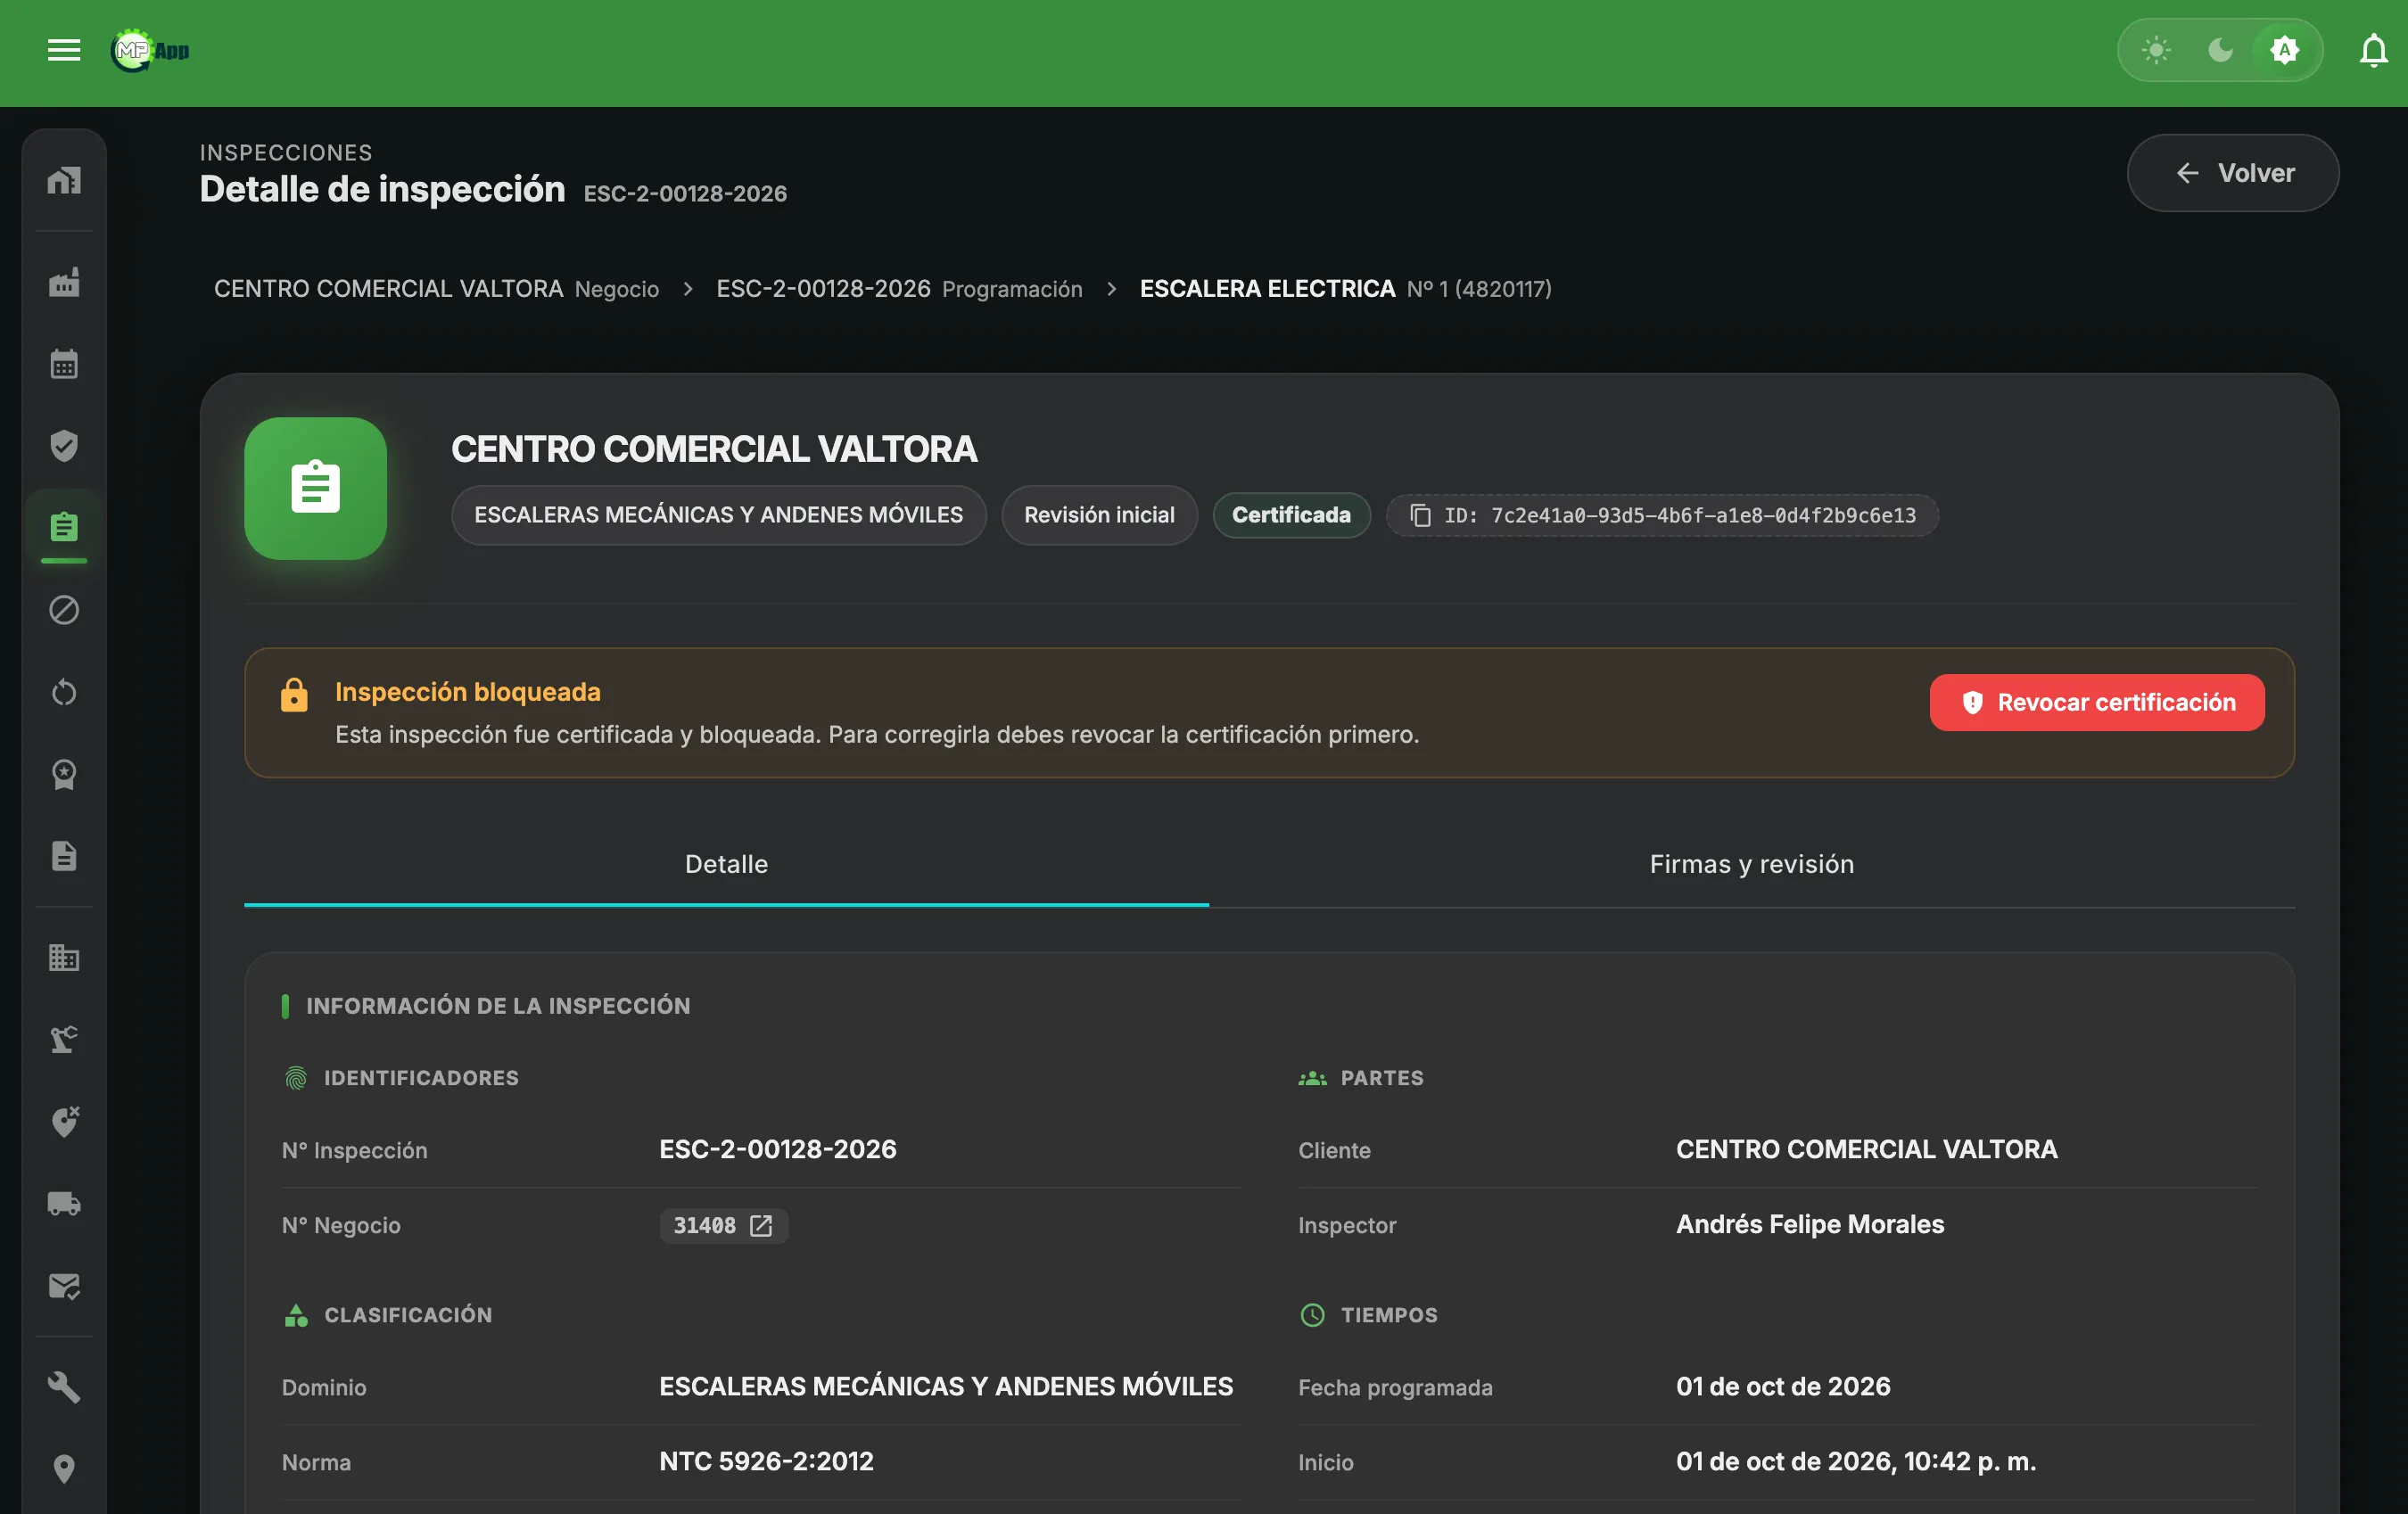Screen dimensions: 2408x1514
Task: Open the hamburger navigation menu
Action: coord(64,50)
